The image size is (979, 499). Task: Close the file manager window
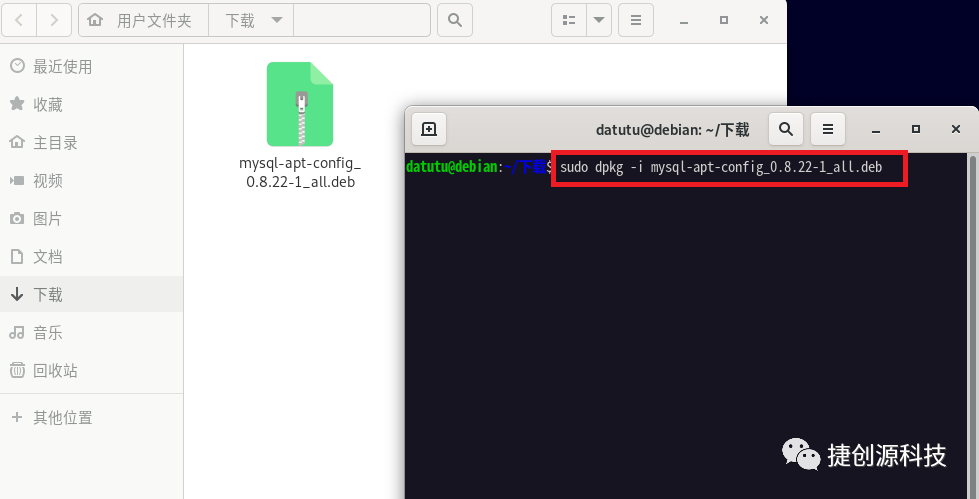pos(764,20)
